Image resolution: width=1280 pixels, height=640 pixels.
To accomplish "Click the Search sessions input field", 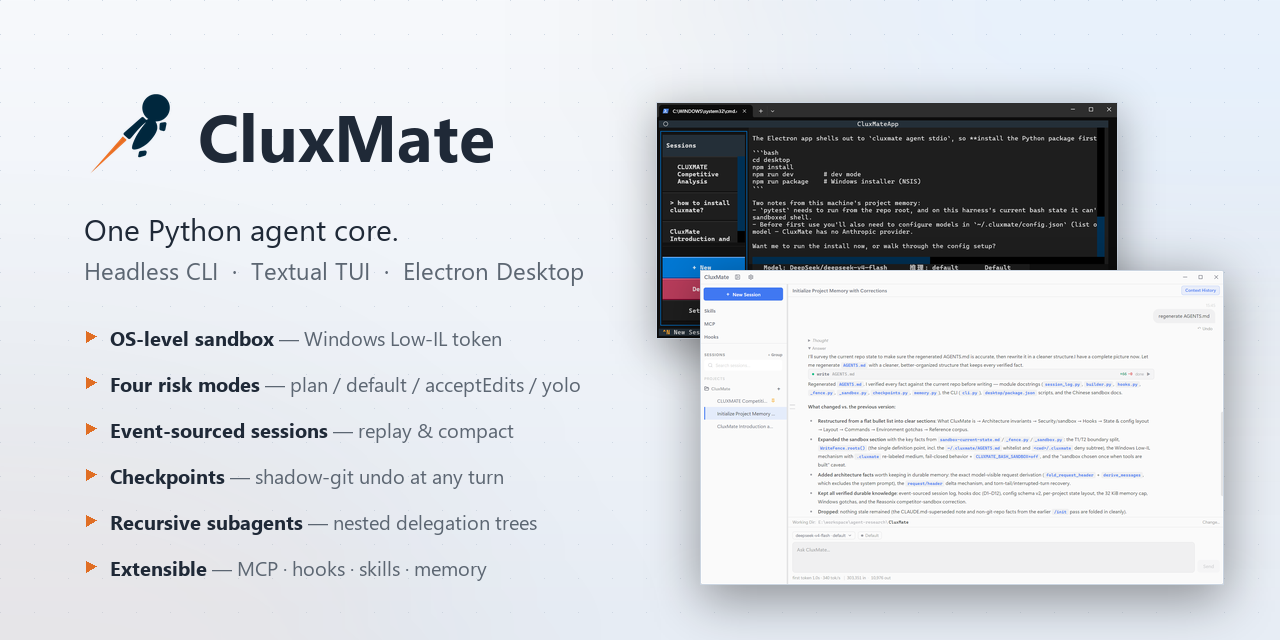I will 743,365.
